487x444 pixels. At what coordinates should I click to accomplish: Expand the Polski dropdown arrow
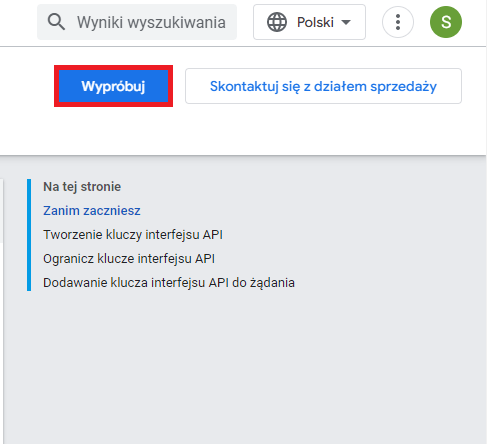tap(346, 22)
